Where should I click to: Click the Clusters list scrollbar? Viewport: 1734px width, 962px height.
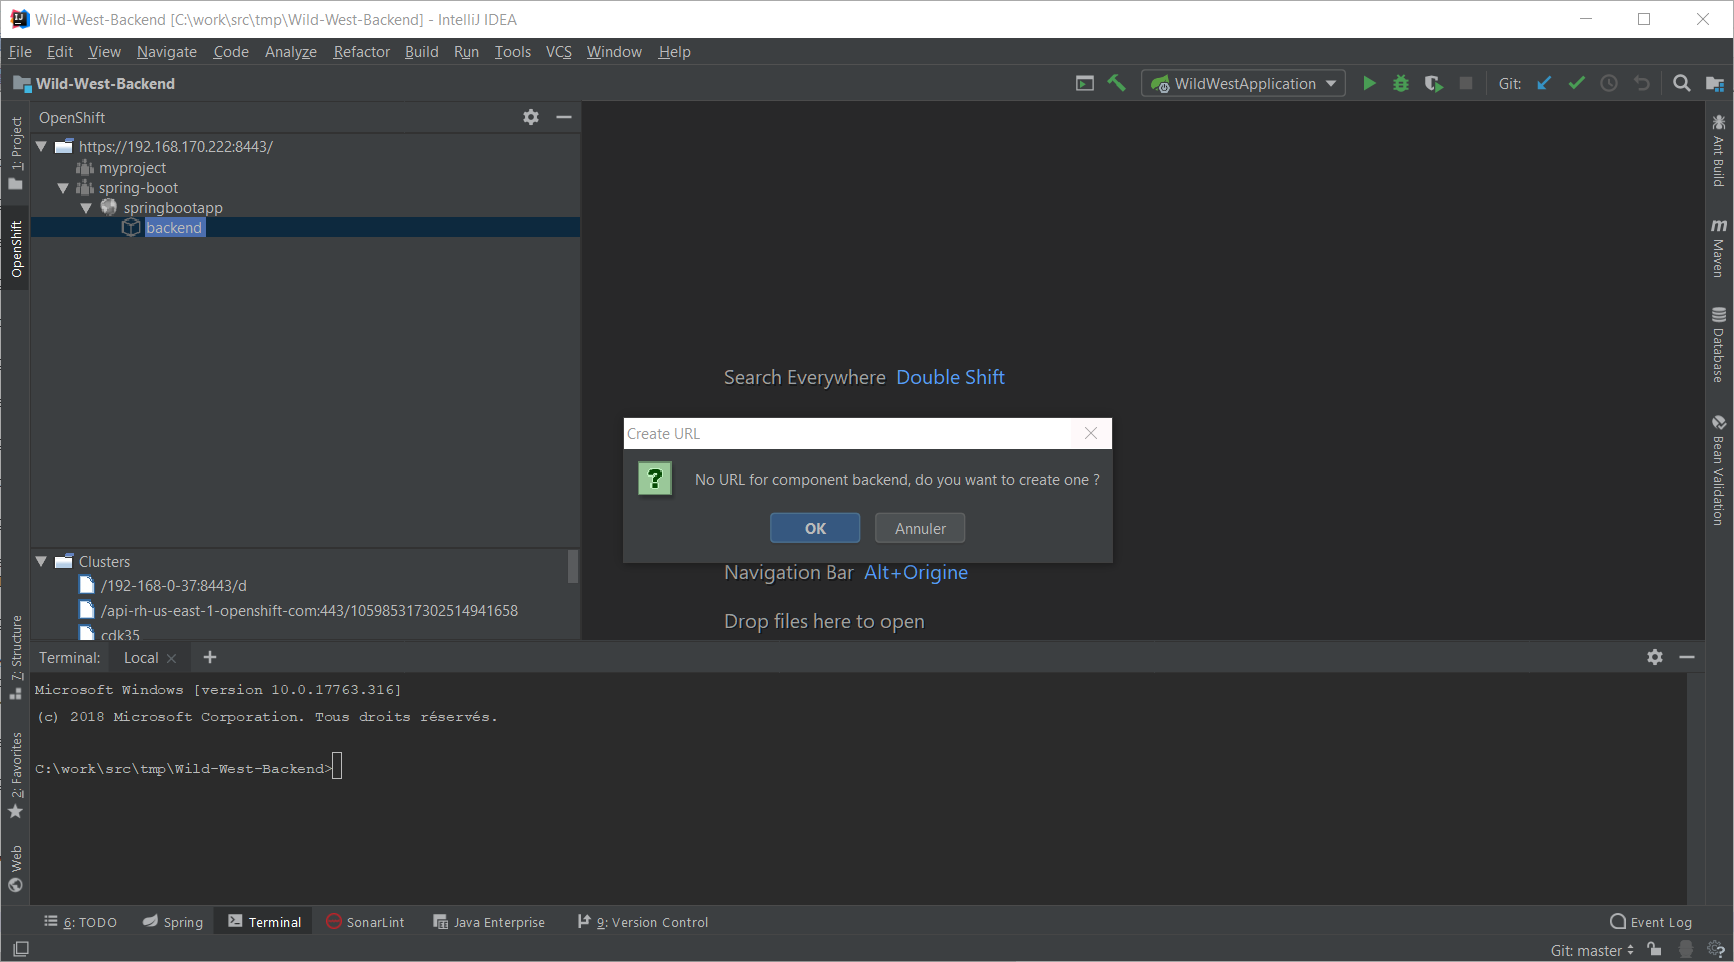point(573,566)
